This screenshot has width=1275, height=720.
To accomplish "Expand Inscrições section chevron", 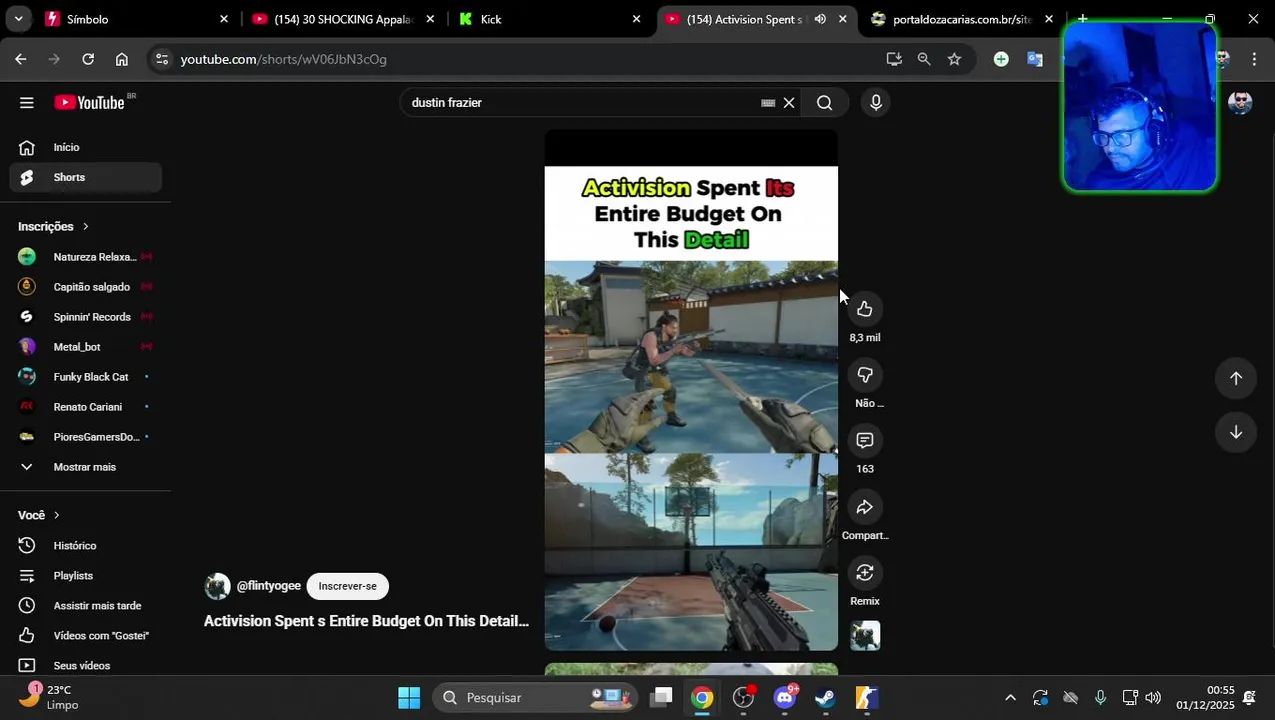I will 86,227.
